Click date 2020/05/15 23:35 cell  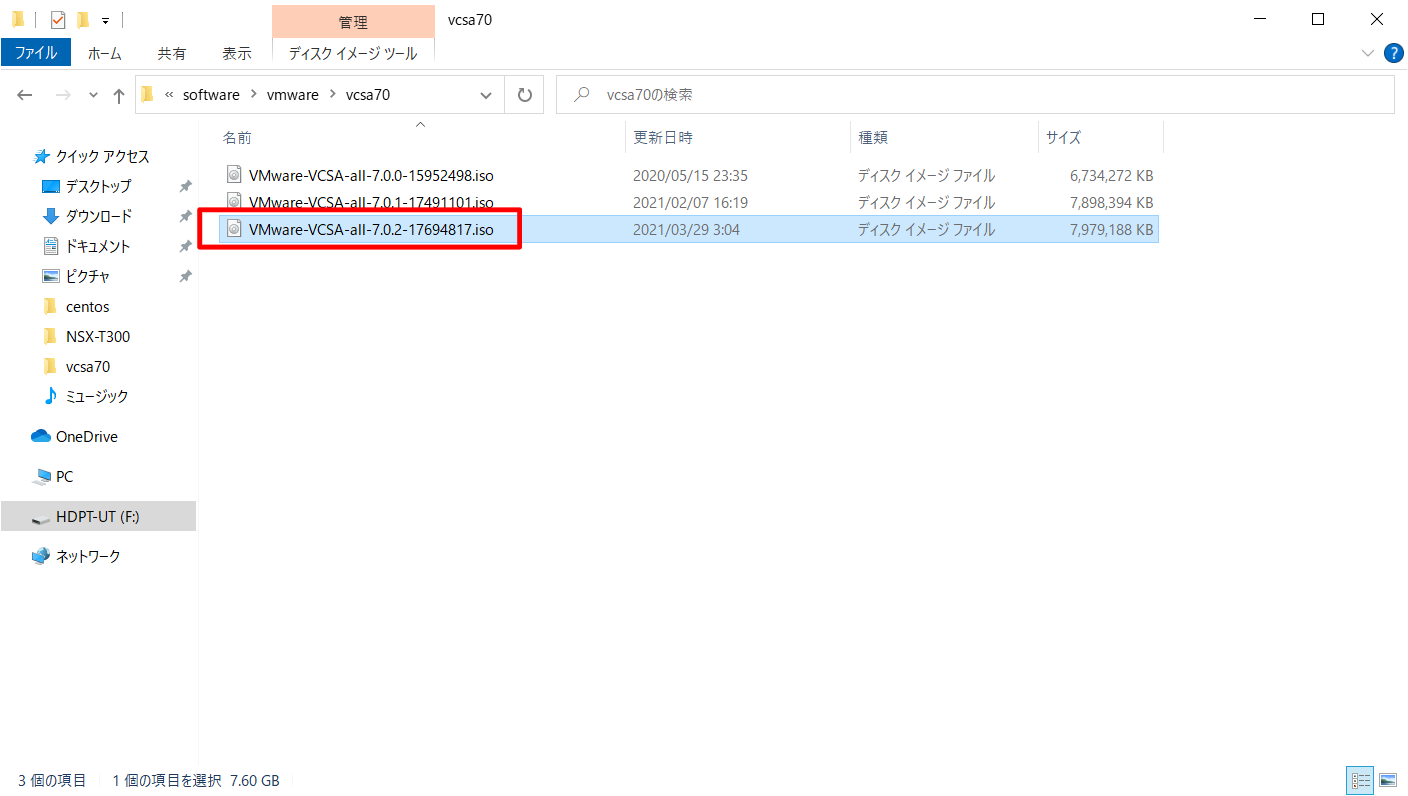(690, 175)
